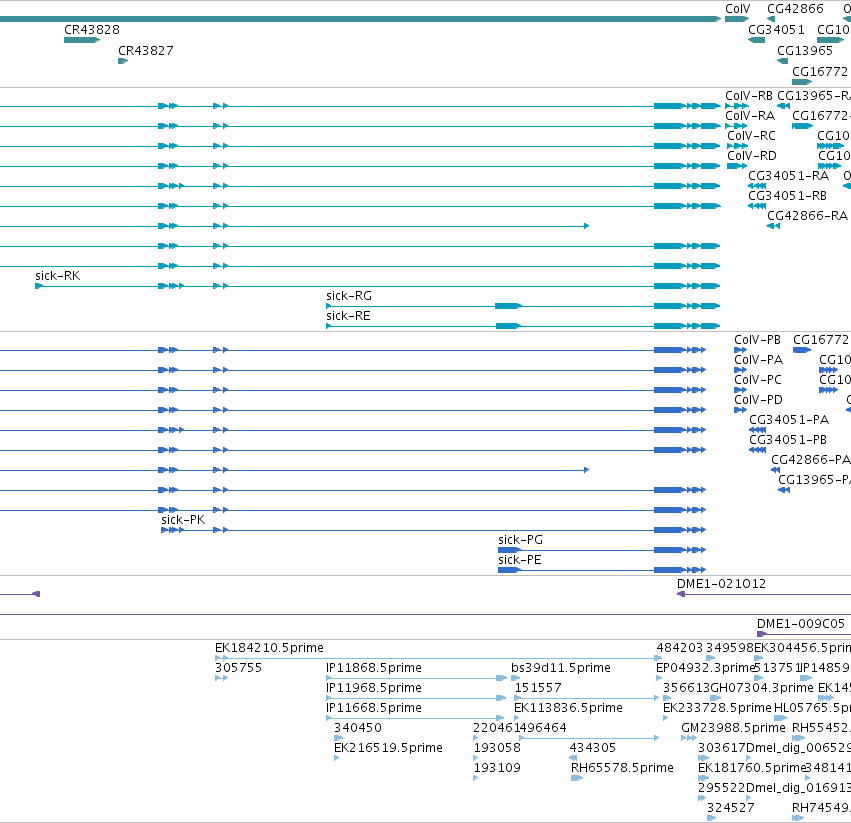This screenshot has height=823, width=851.
Task: Select the CG34051-RA transcript label
Action: coord(789,176)
